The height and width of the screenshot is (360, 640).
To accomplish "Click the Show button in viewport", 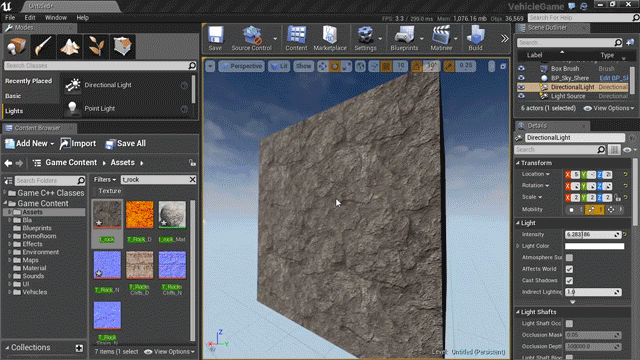I will 303,66.
